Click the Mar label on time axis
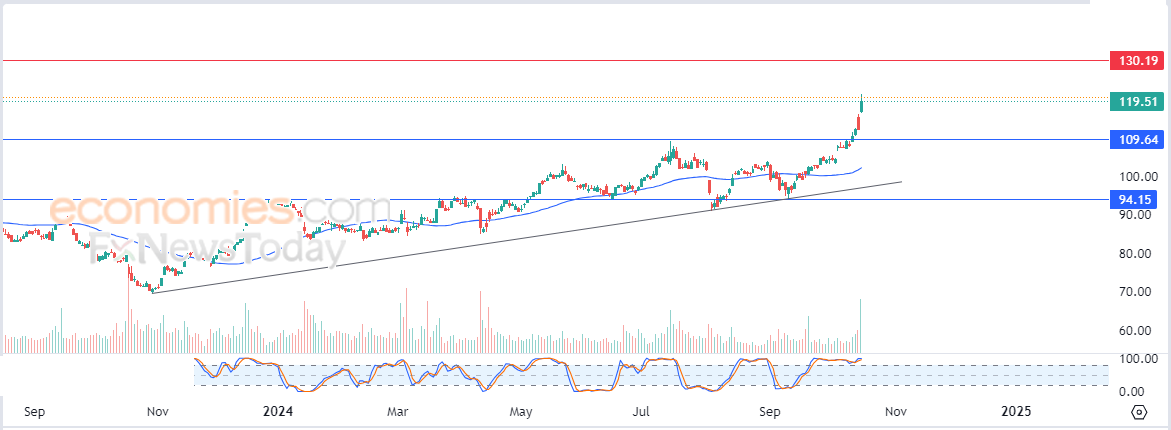This screenshot has height=430, width=1171. [x=398, y=411]
